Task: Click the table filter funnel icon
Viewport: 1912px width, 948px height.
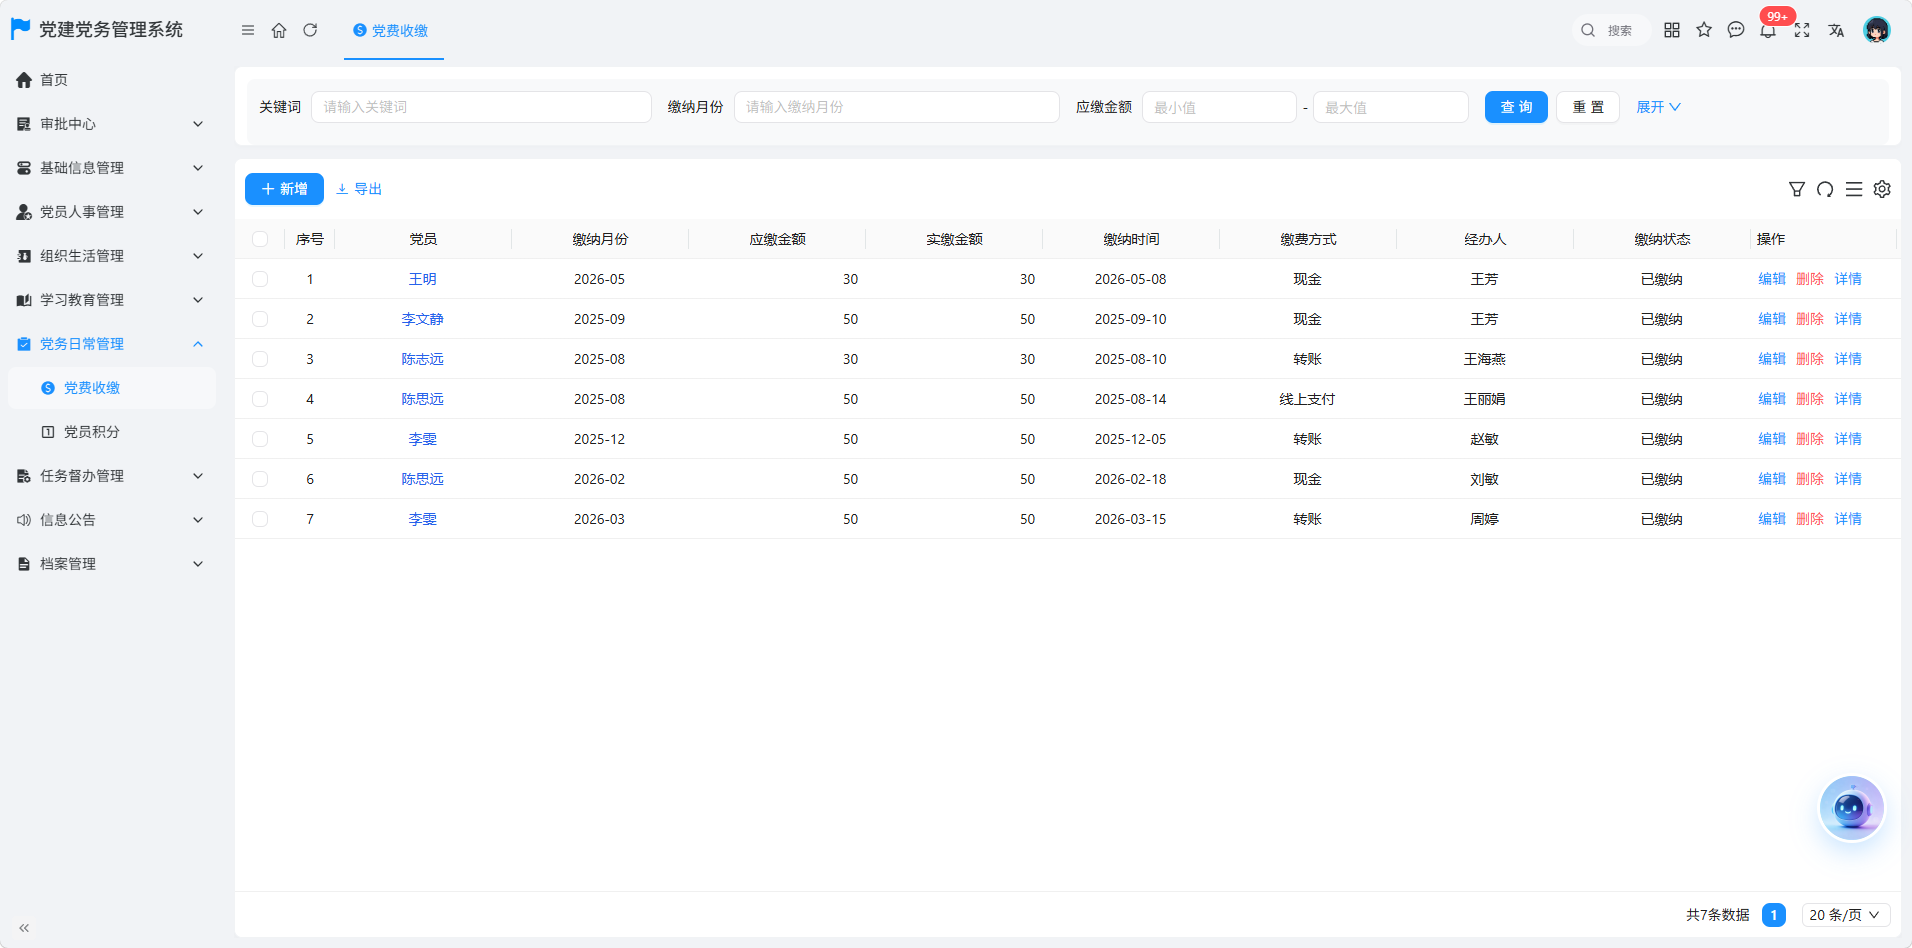Action: click(1797, 189)
